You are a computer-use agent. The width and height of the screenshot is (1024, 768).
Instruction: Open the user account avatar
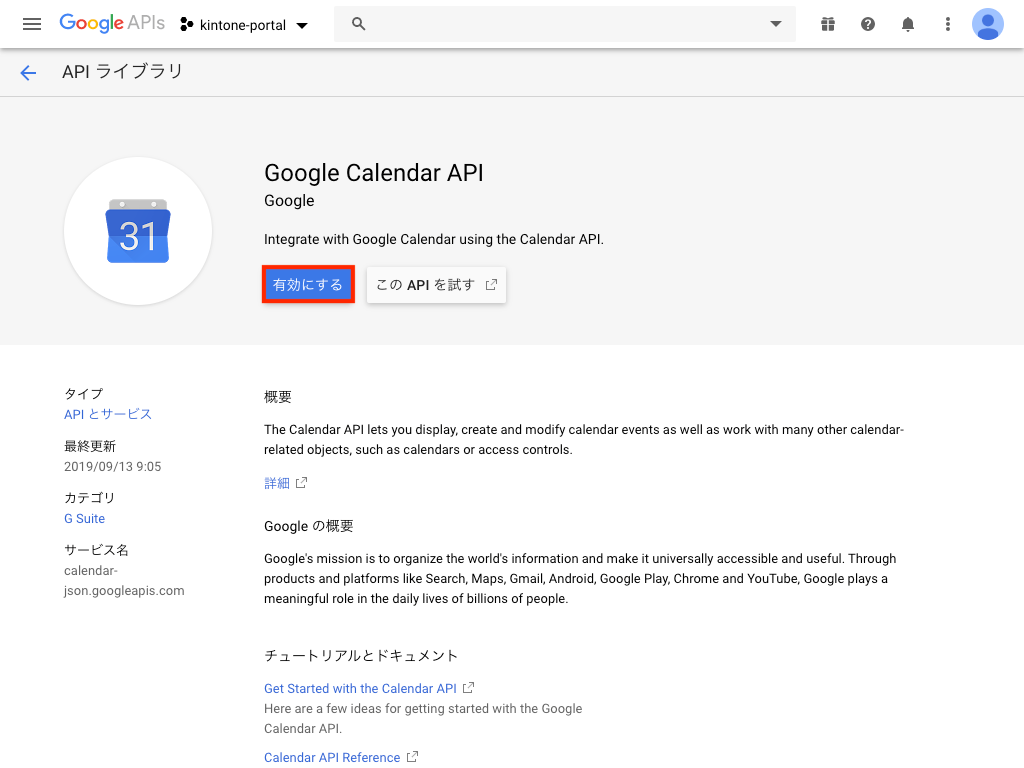987,24
